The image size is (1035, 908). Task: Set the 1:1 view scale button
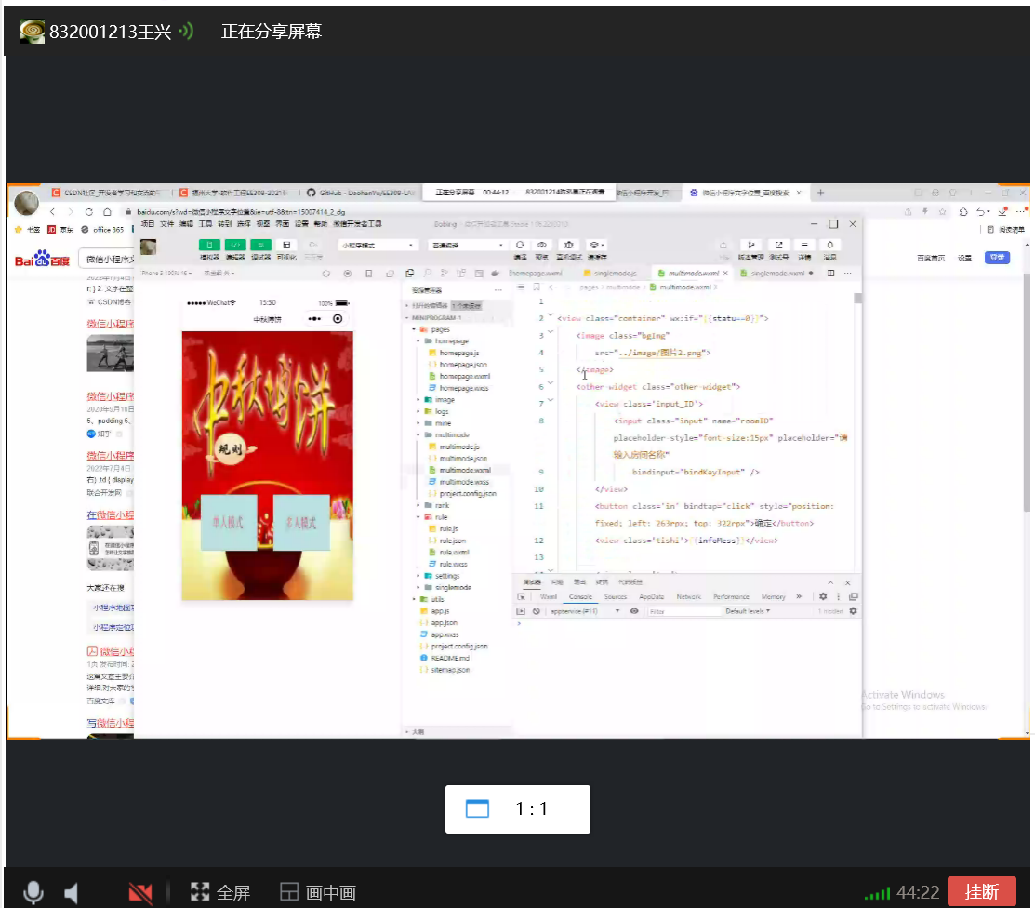pos(518,809)
